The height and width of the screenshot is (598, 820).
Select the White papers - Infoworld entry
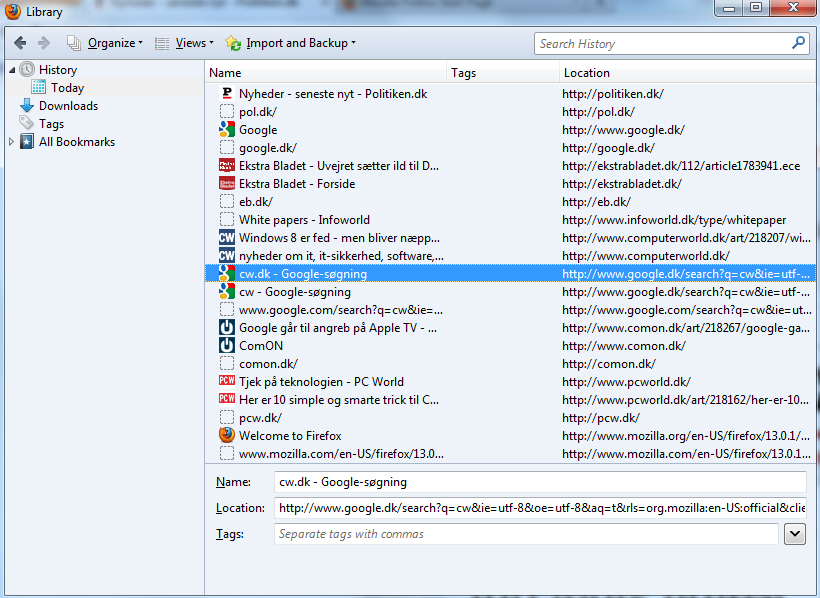[x=304, y=219]
